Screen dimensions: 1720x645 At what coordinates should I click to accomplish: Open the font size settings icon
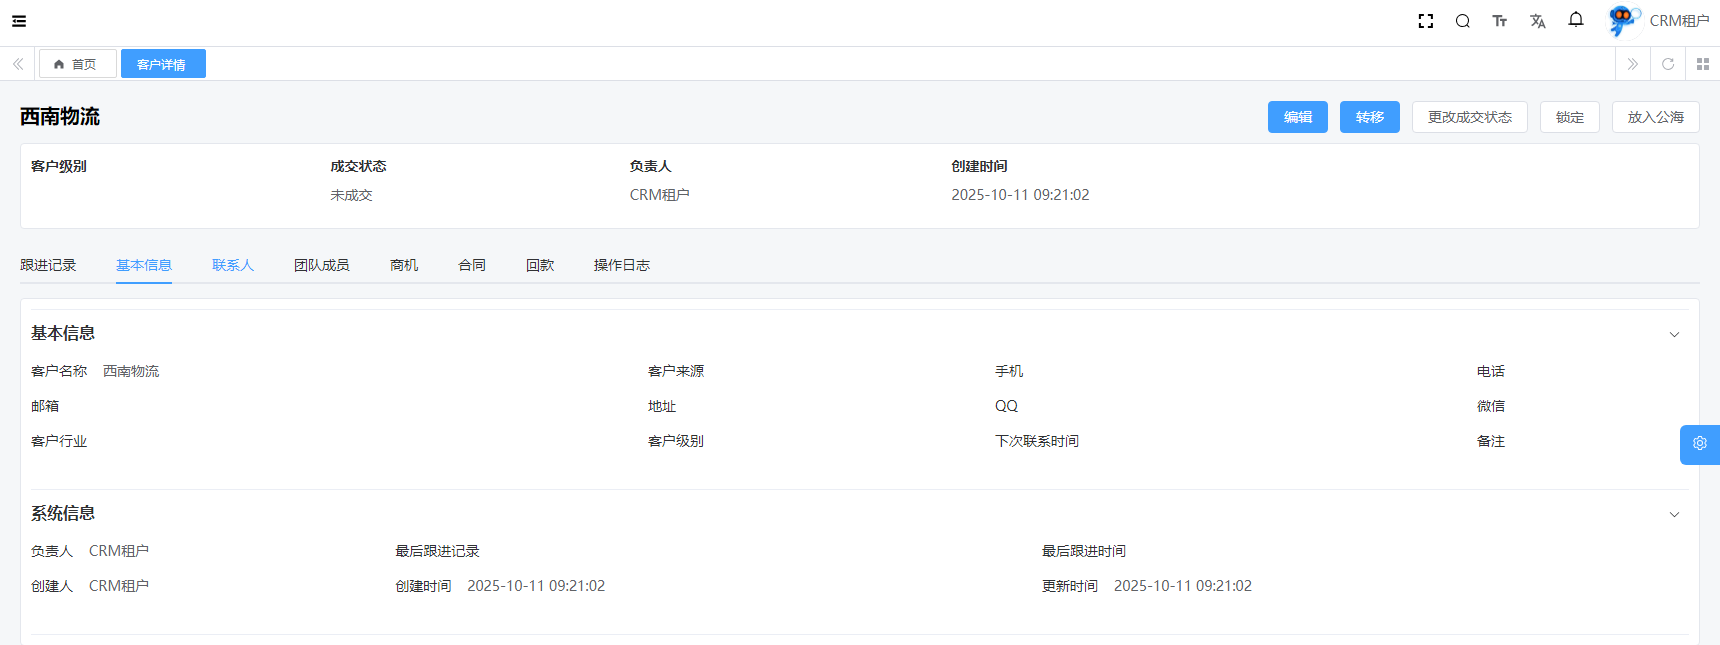point(1499,21)
